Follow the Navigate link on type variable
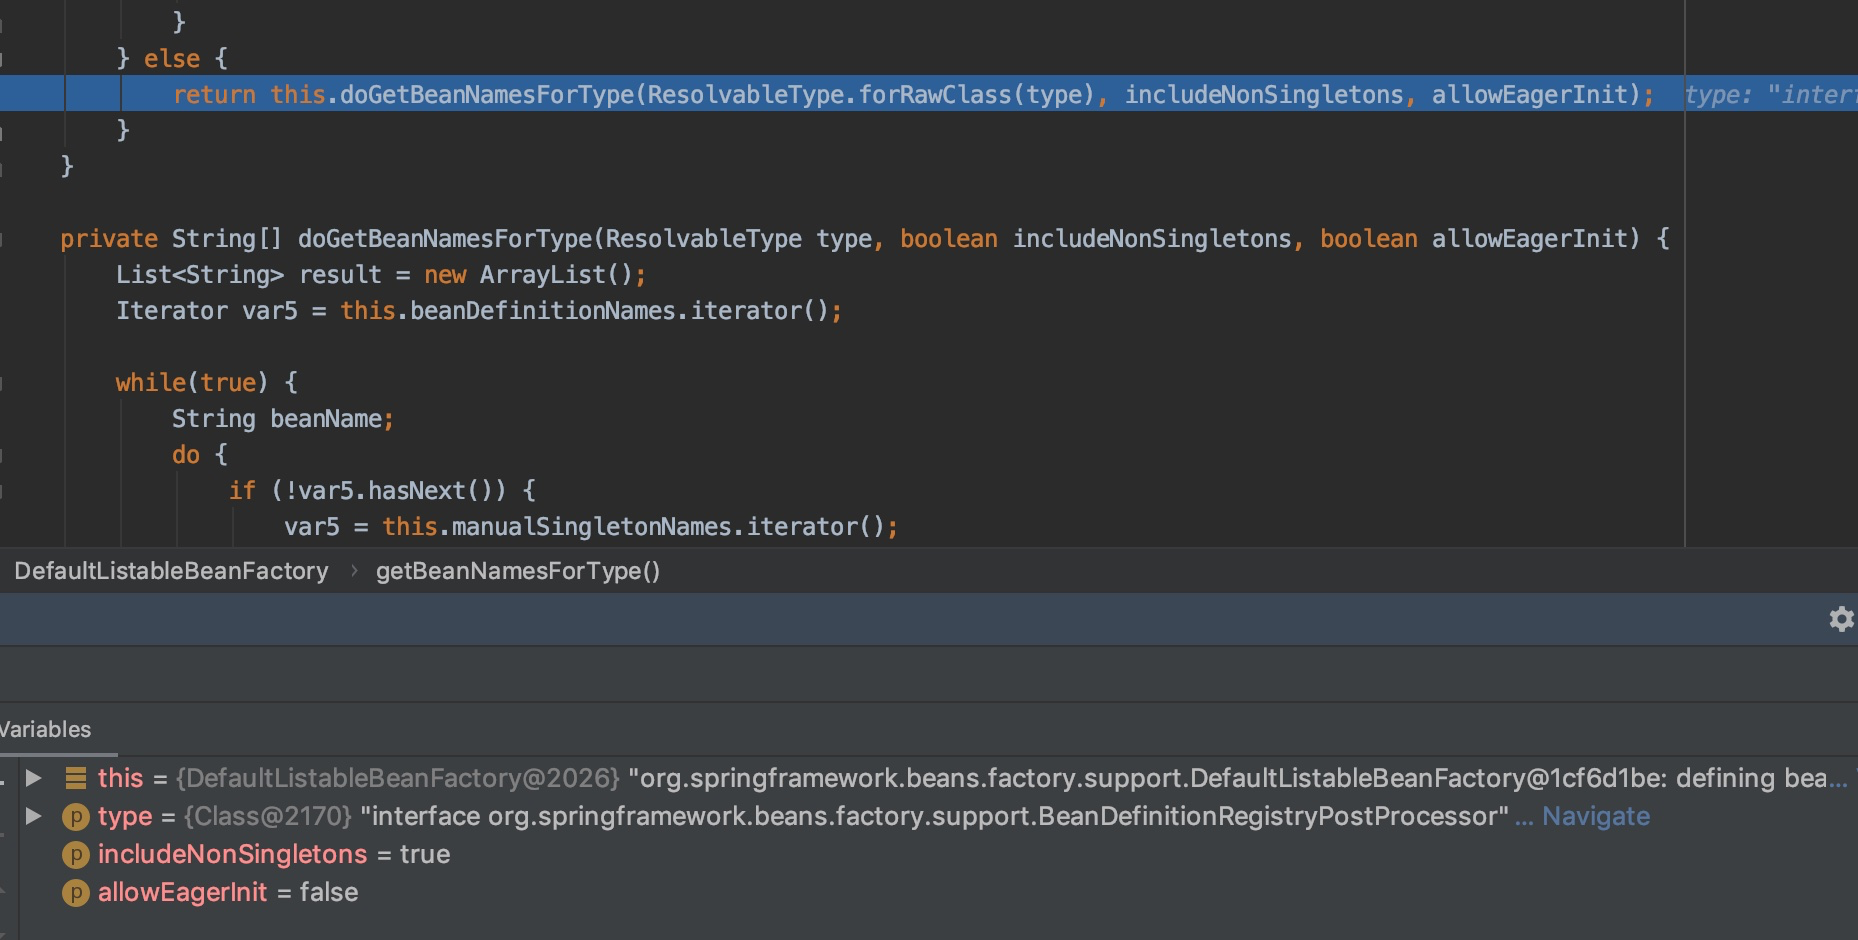 [x=1595, y=816]
